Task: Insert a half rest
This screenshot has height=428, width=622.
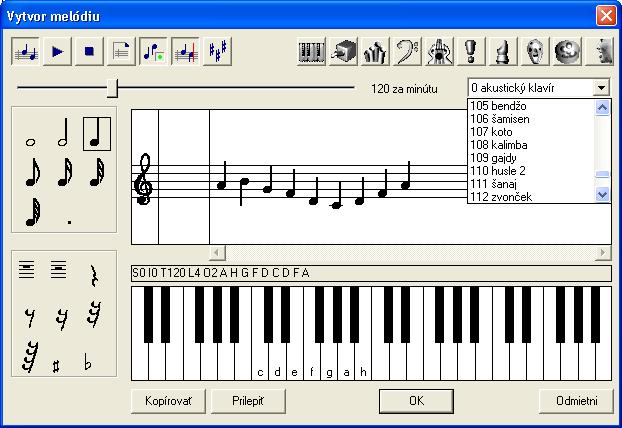Action: (x=58, y=270)
